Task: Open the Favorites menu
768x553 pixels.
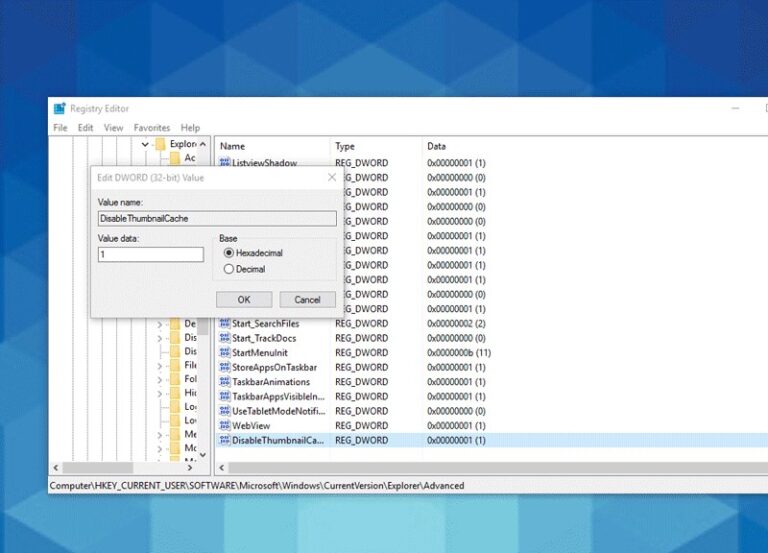Action: 152,128
